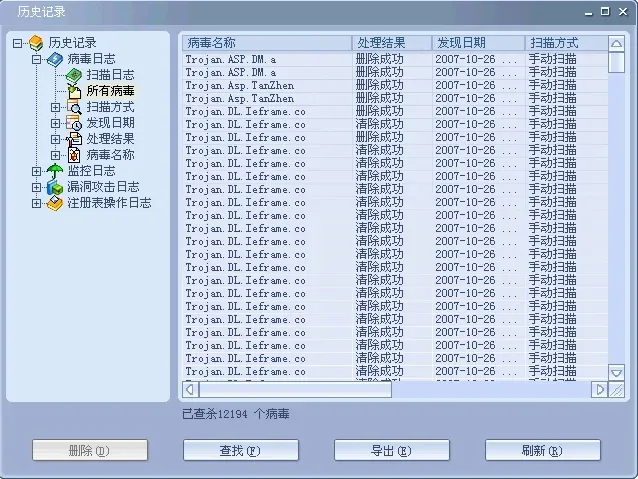Click the 漏洞攻击日志 icon
This screenshot has height=479, width=638.
55,187
